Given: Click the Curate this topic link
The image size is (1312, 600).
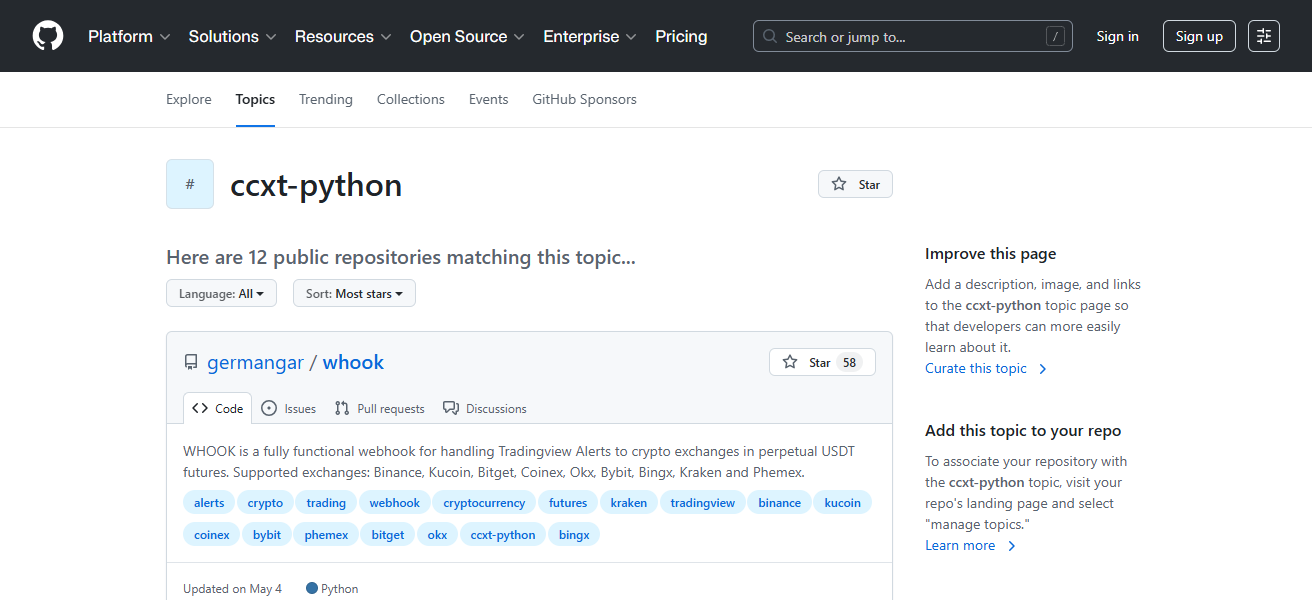Looking at the screenshot, I should click(986, 368).
